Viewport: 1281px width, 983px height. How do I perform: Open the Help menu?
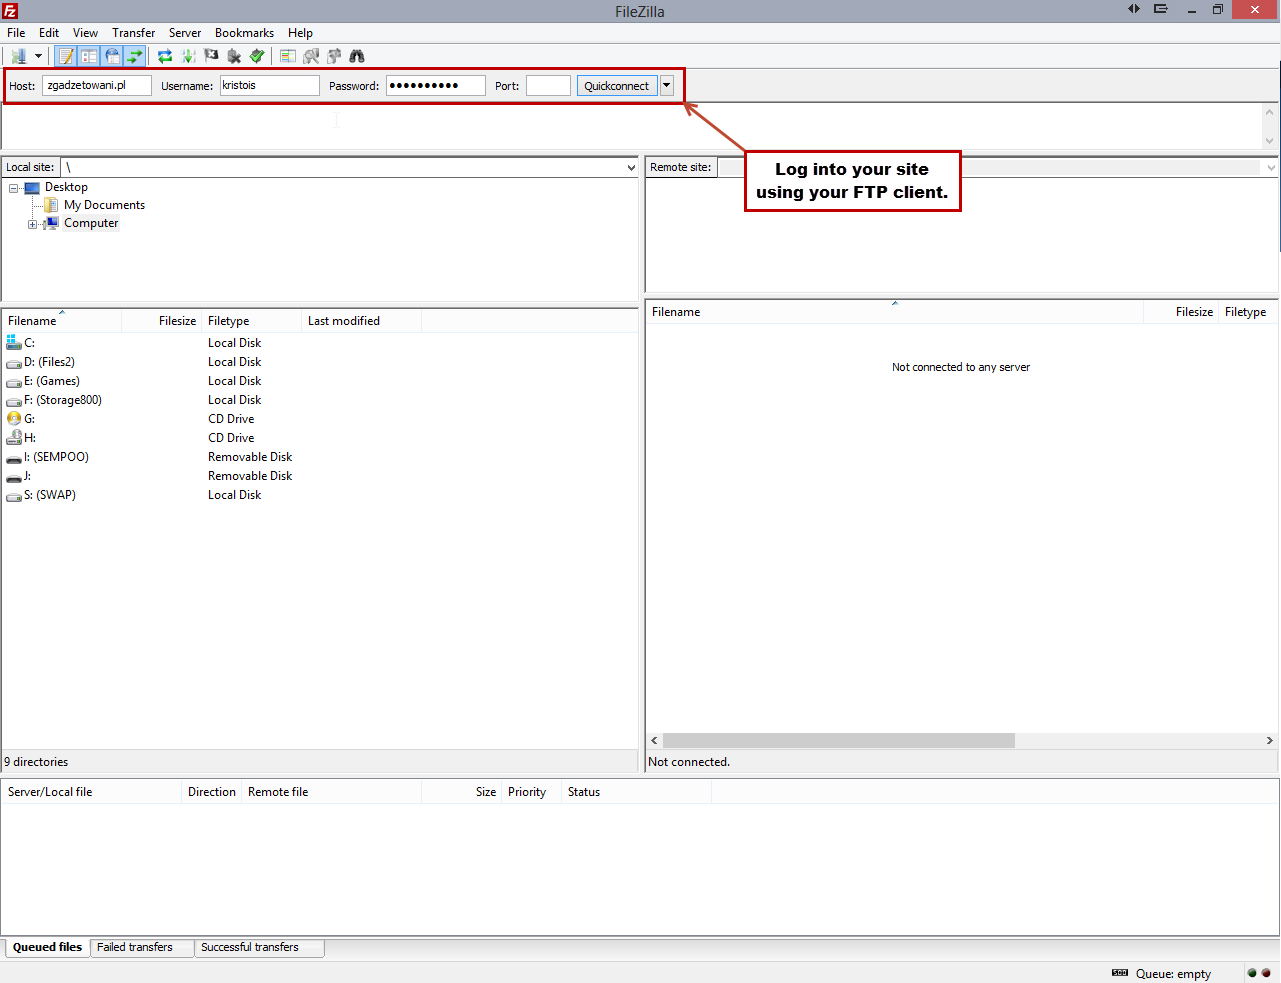pyautogui.click(x=300, y=33)
